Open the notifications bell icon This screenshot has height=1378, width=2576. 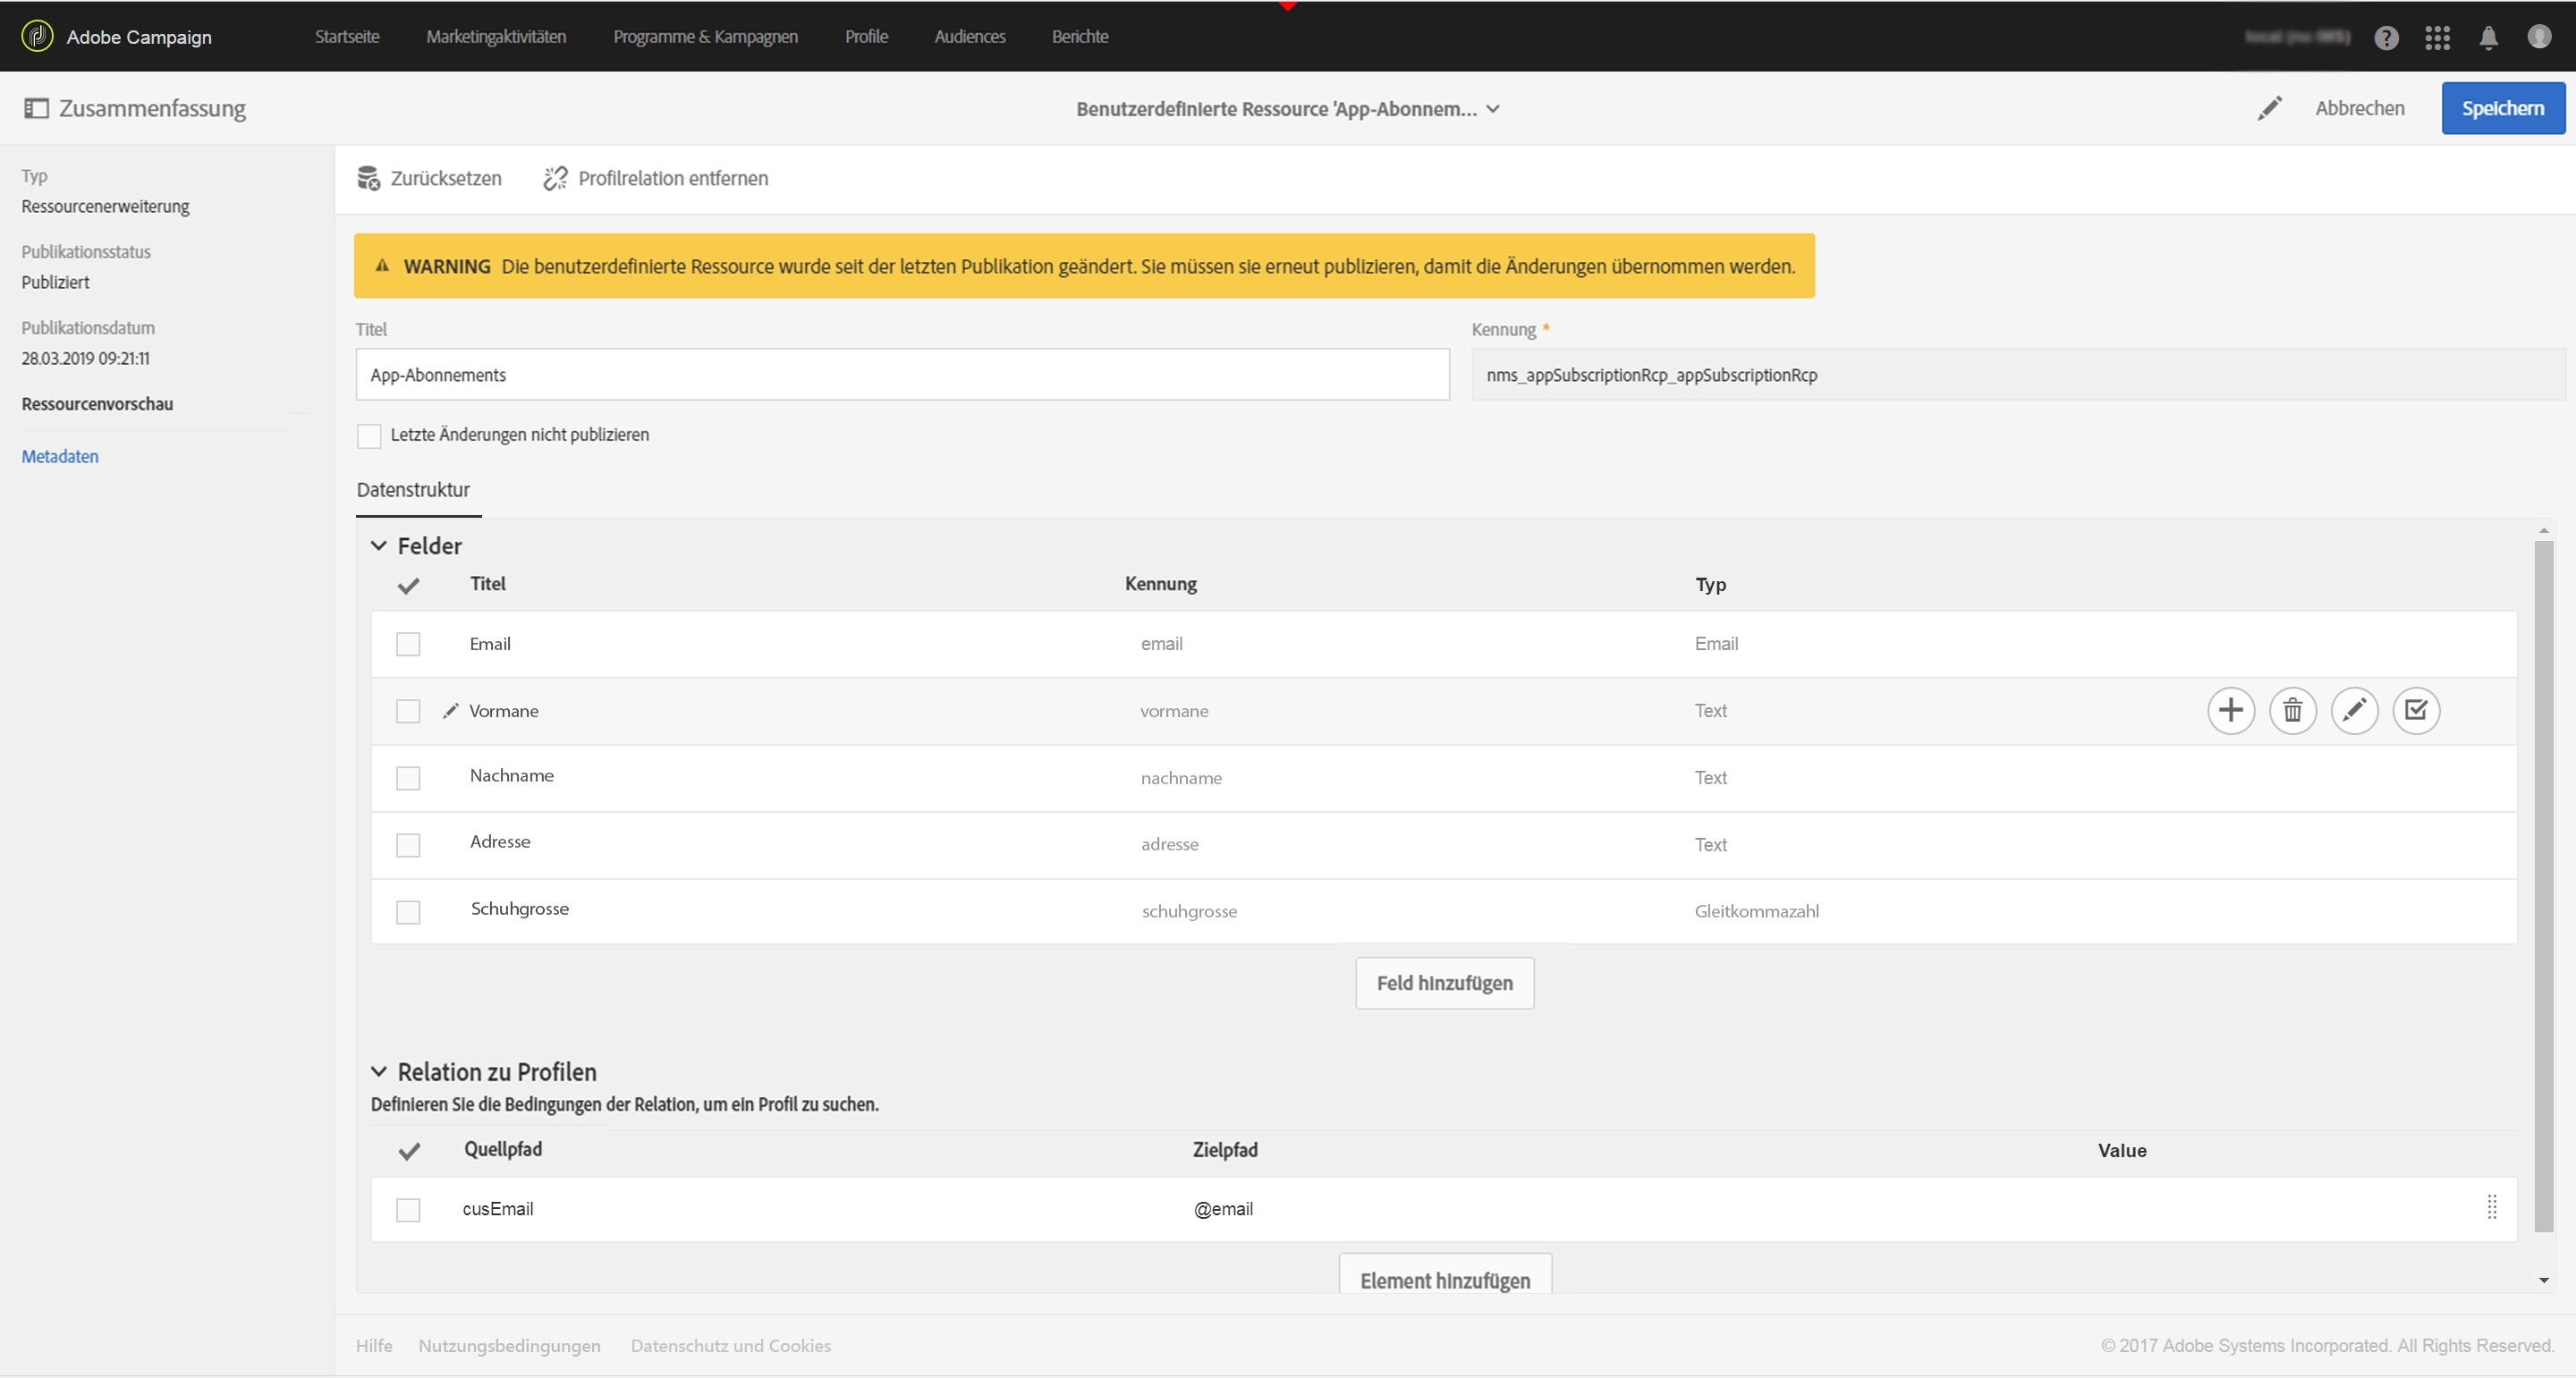point(2488,37)
